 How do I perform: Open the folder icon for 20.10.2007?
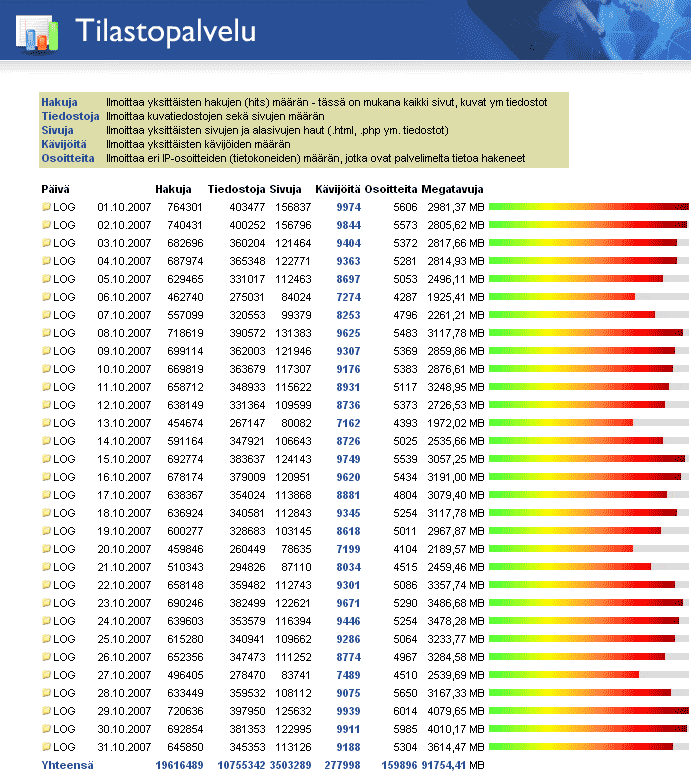coord(47,548)
